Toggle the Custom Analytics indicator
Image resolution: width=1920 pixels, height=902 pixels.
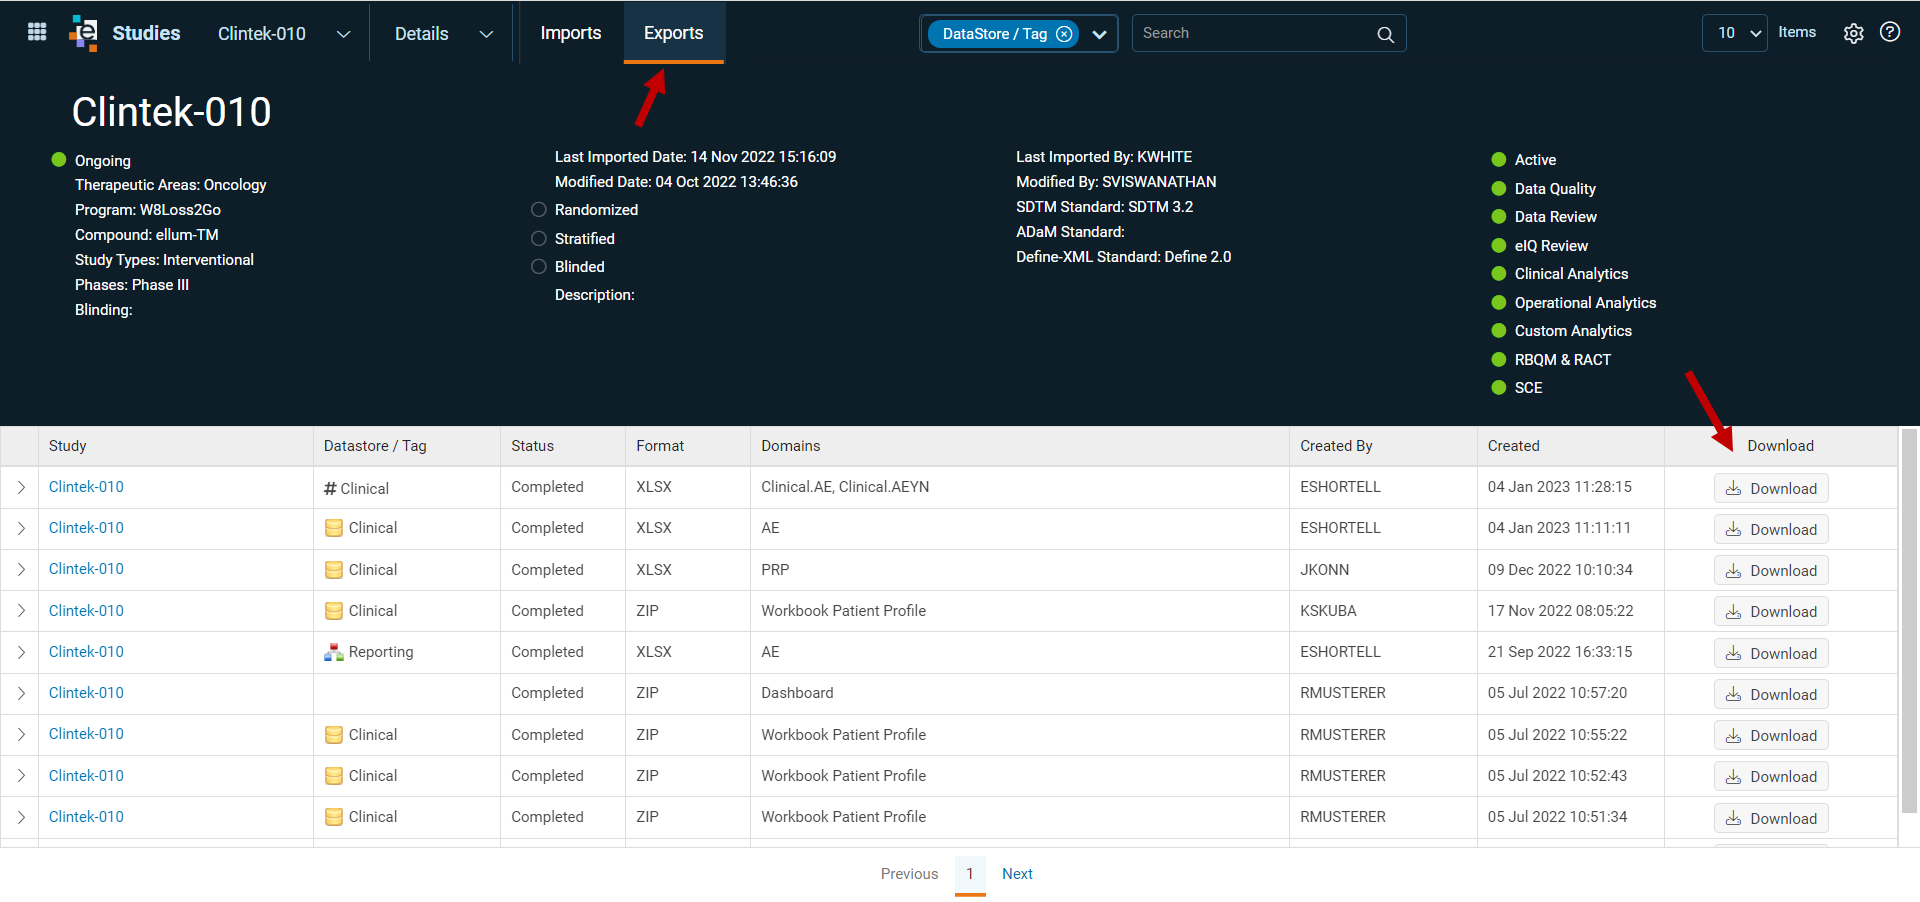click(x=1499, y=331)
